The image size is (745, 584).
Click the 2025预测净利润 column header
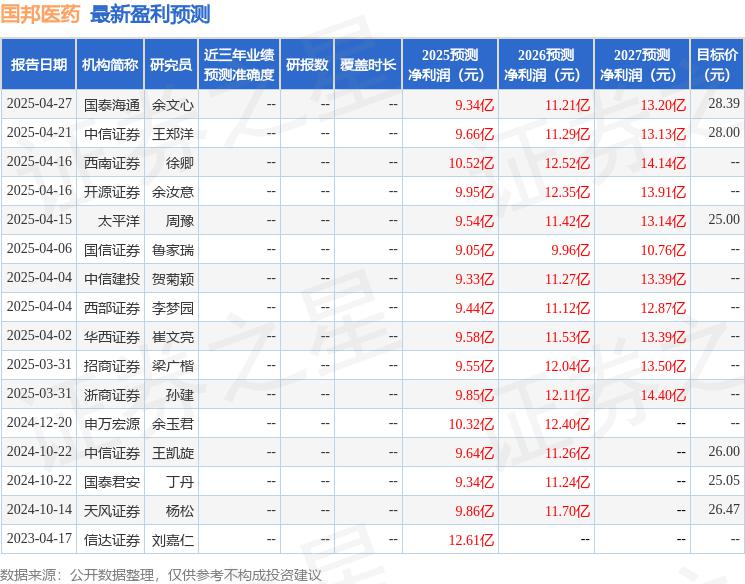(x=450, y=64)
